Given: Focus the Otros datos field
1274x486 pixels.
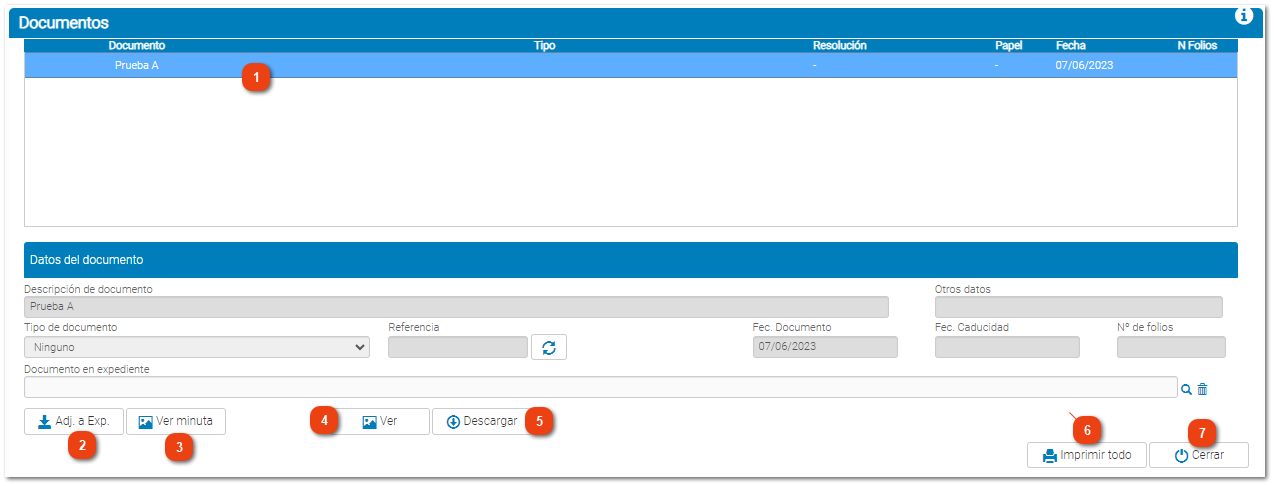Looking at the screenshot, I should tap(1079, 307).
